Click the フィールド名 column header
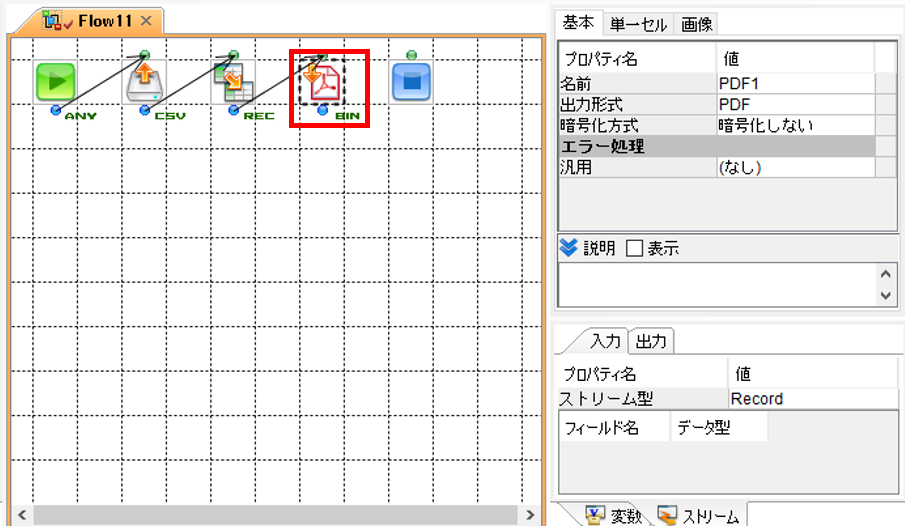Image resolution: width=905 pixels, height=526 pixels. click(x=614, y=427)
